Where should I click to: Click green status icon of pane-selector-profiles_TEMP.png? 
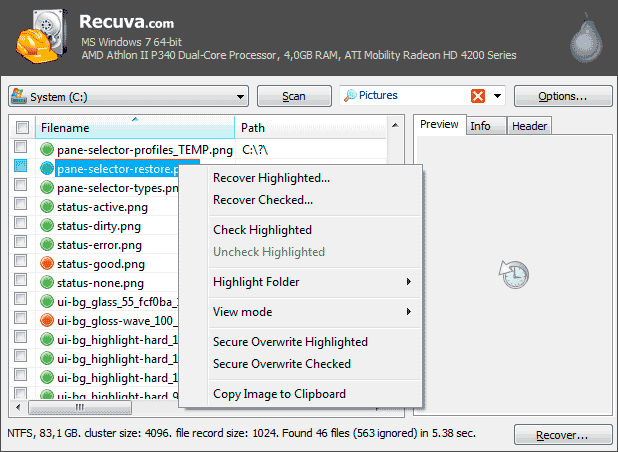(47, 149)
